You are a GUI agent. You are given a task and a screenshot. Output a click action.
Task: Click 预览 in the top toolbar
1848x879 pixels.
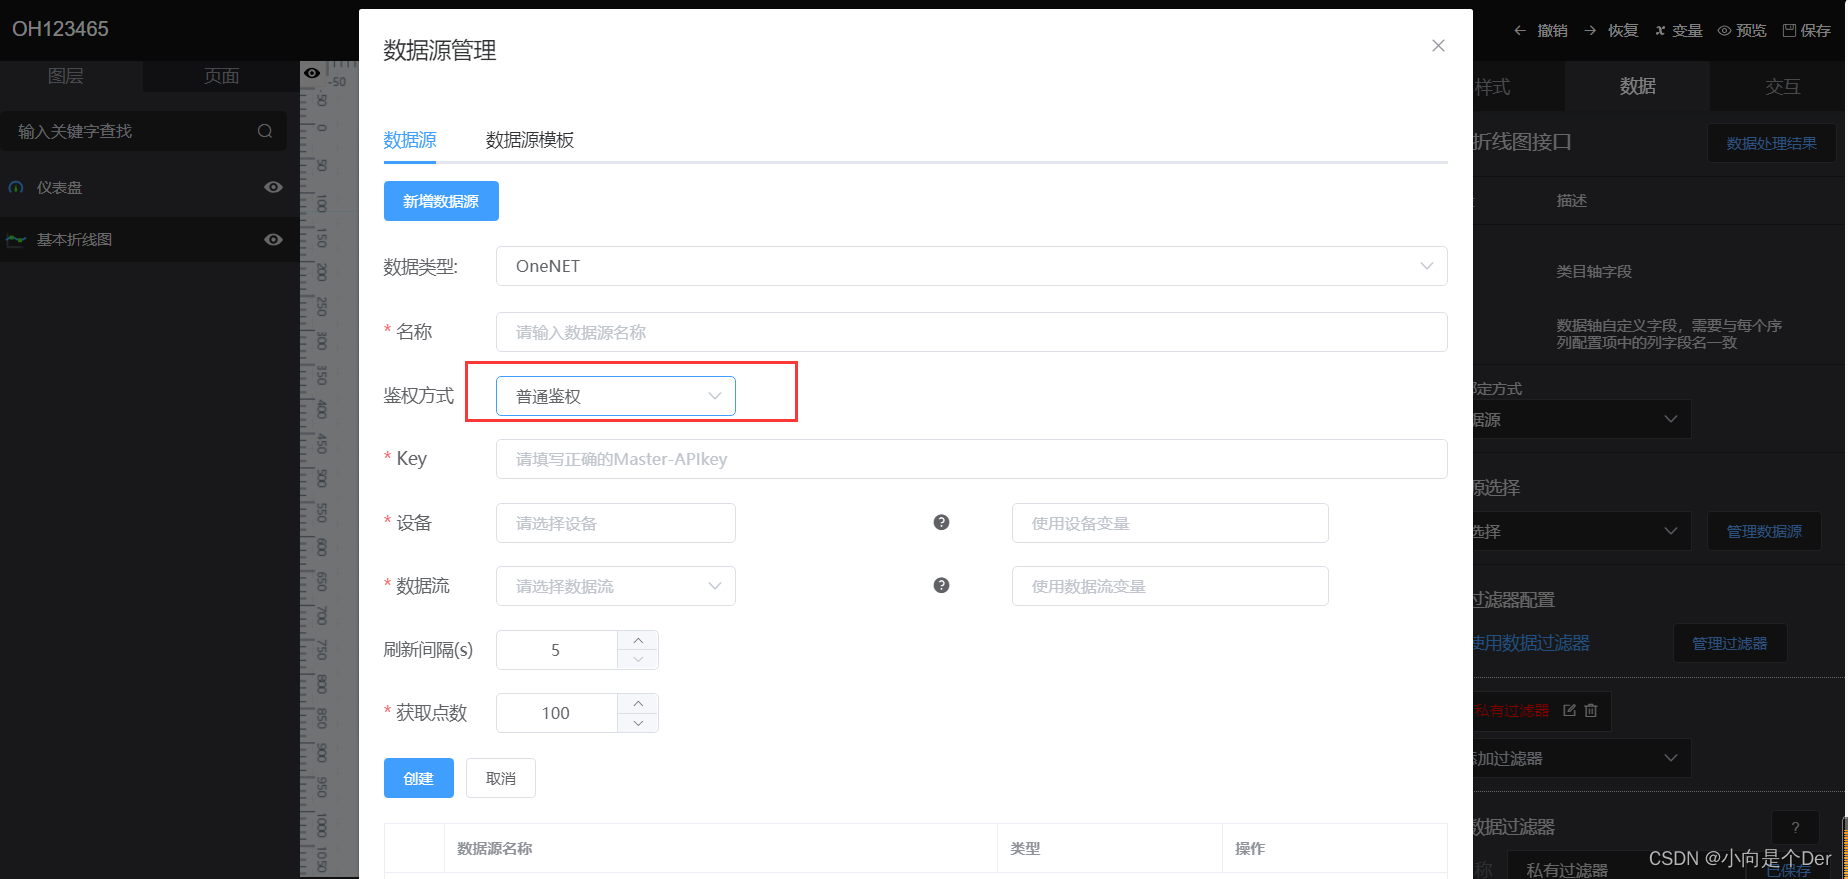pos(1742,31)
